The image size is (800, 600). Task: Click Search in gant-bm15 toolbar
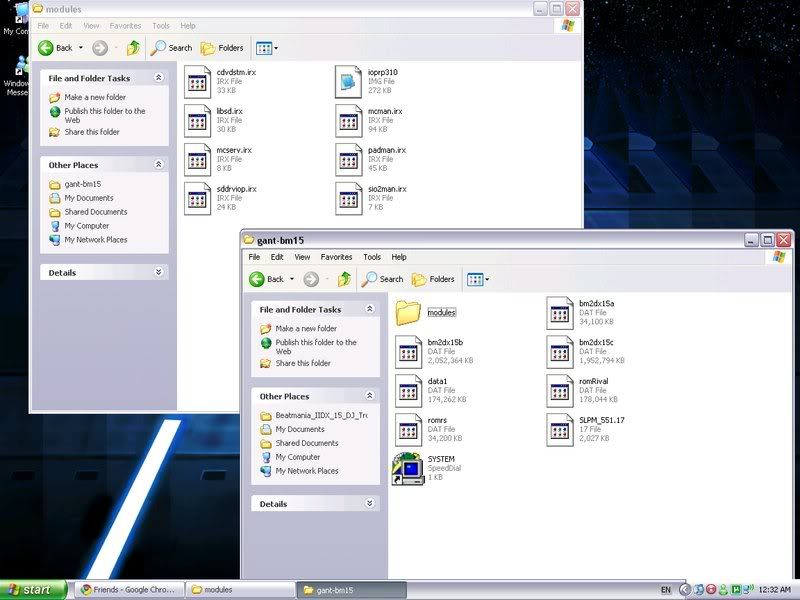382,279
